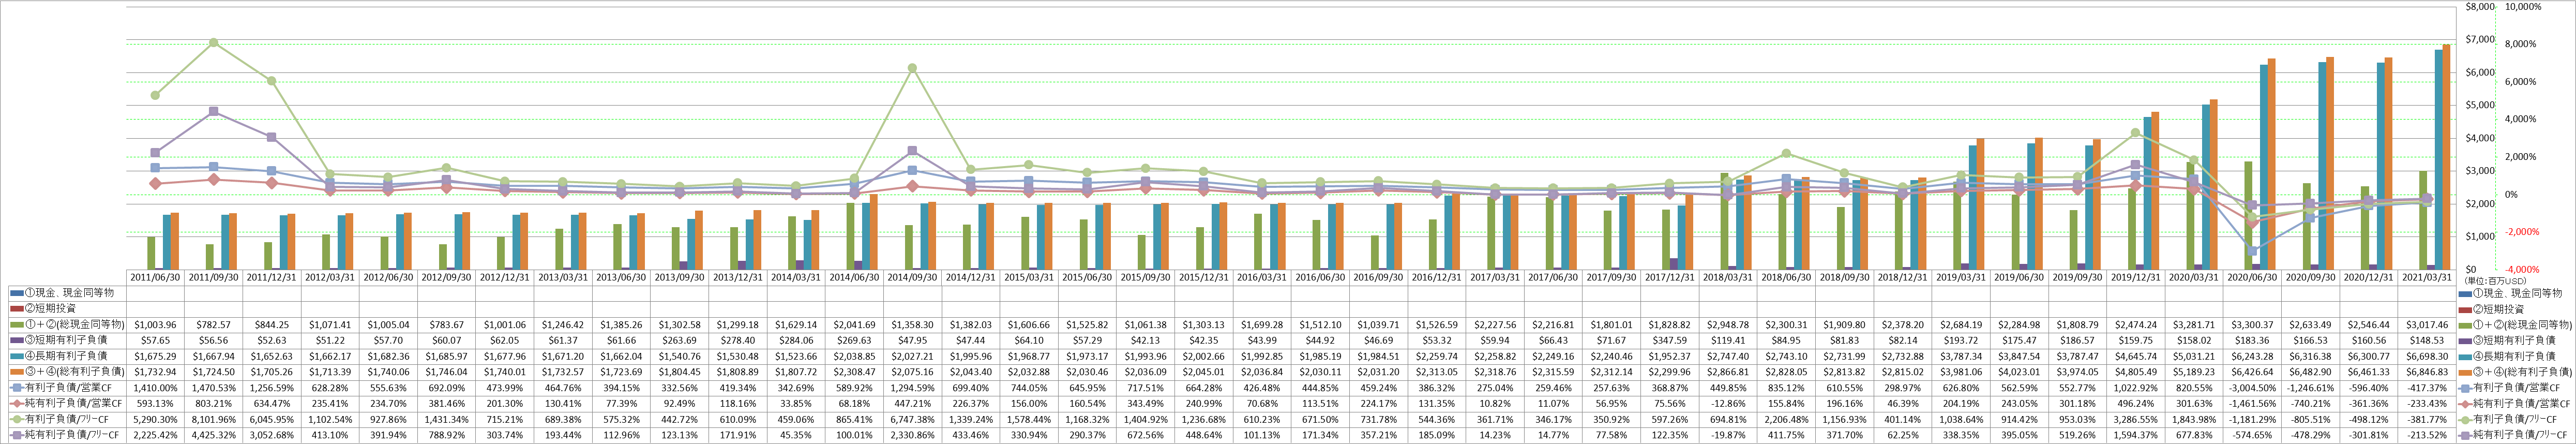Click the -4,000% secondary axis label
The image size is (2576, 444).
(x=2521, y=270)
